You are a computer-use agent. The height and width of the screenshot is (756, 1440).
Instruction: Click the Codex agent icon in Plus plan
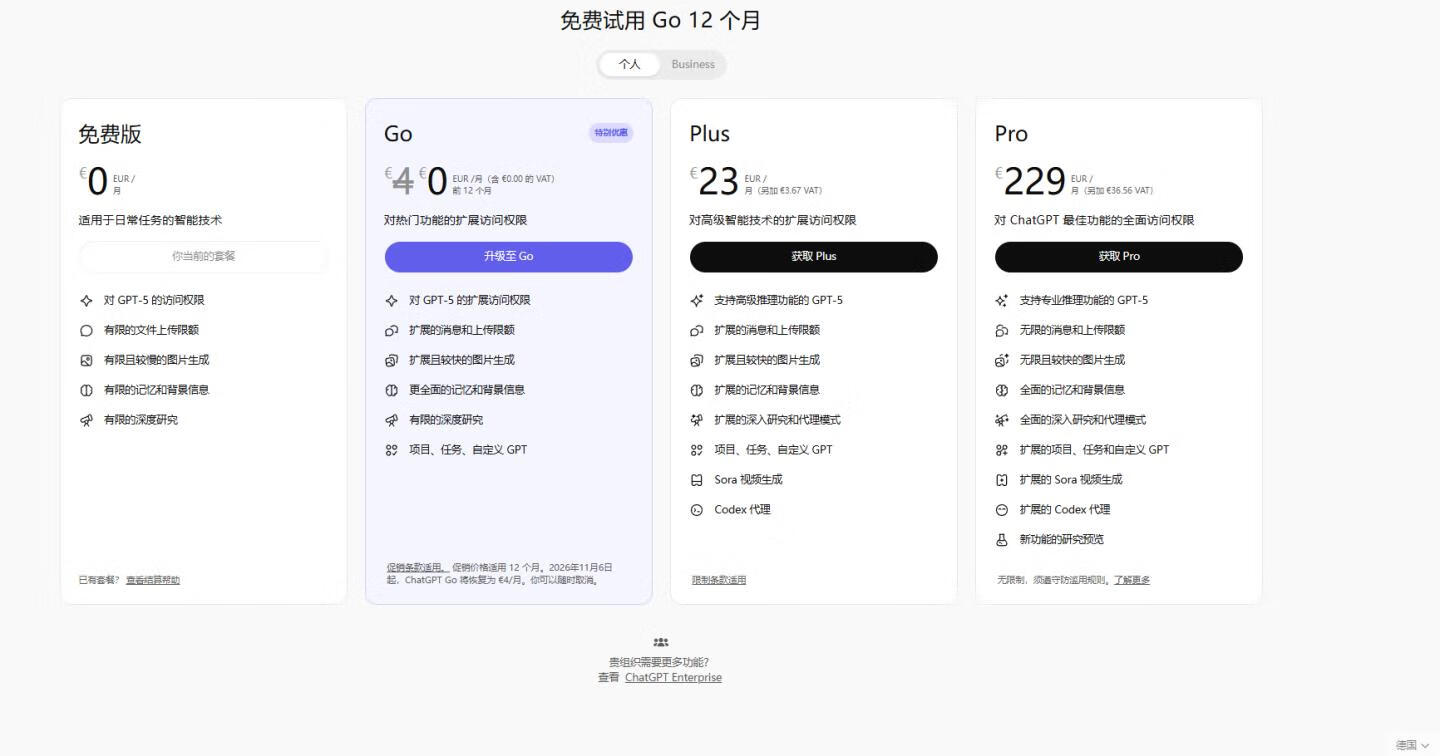point(697,510)
